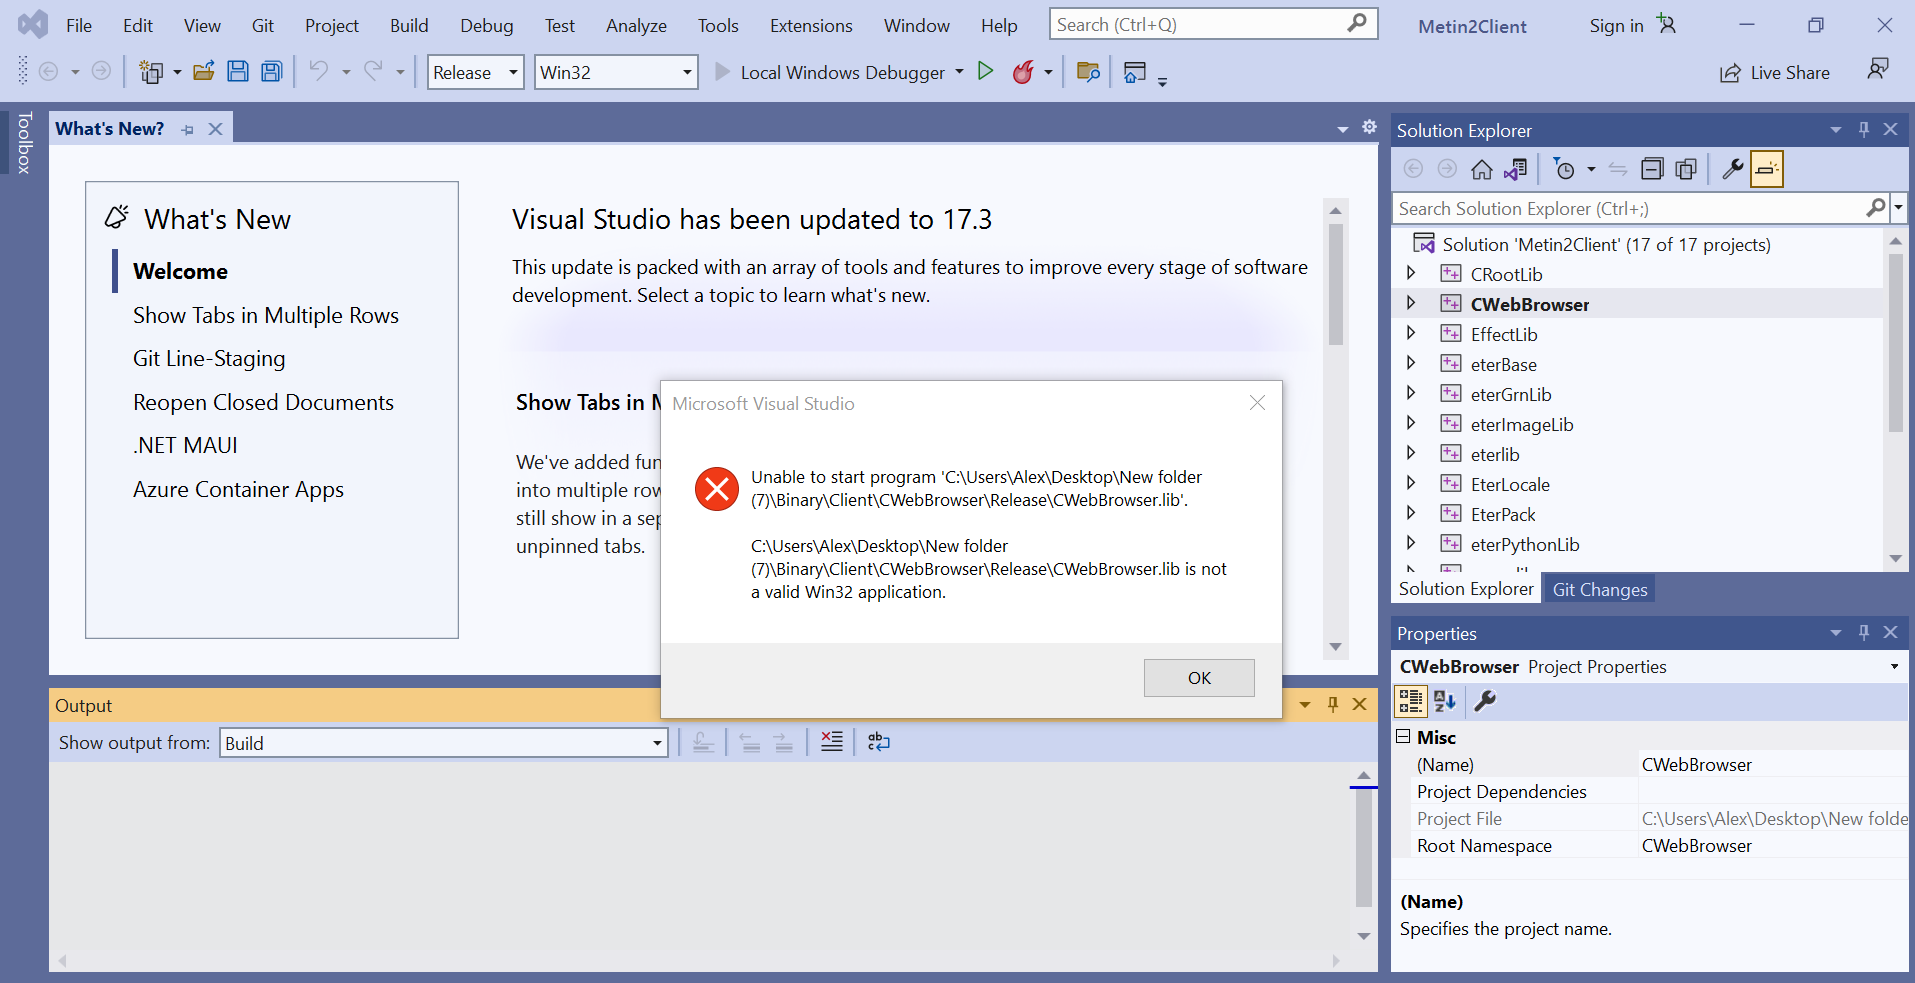
Task: Select the EterLocale project
Action: 1510,484
